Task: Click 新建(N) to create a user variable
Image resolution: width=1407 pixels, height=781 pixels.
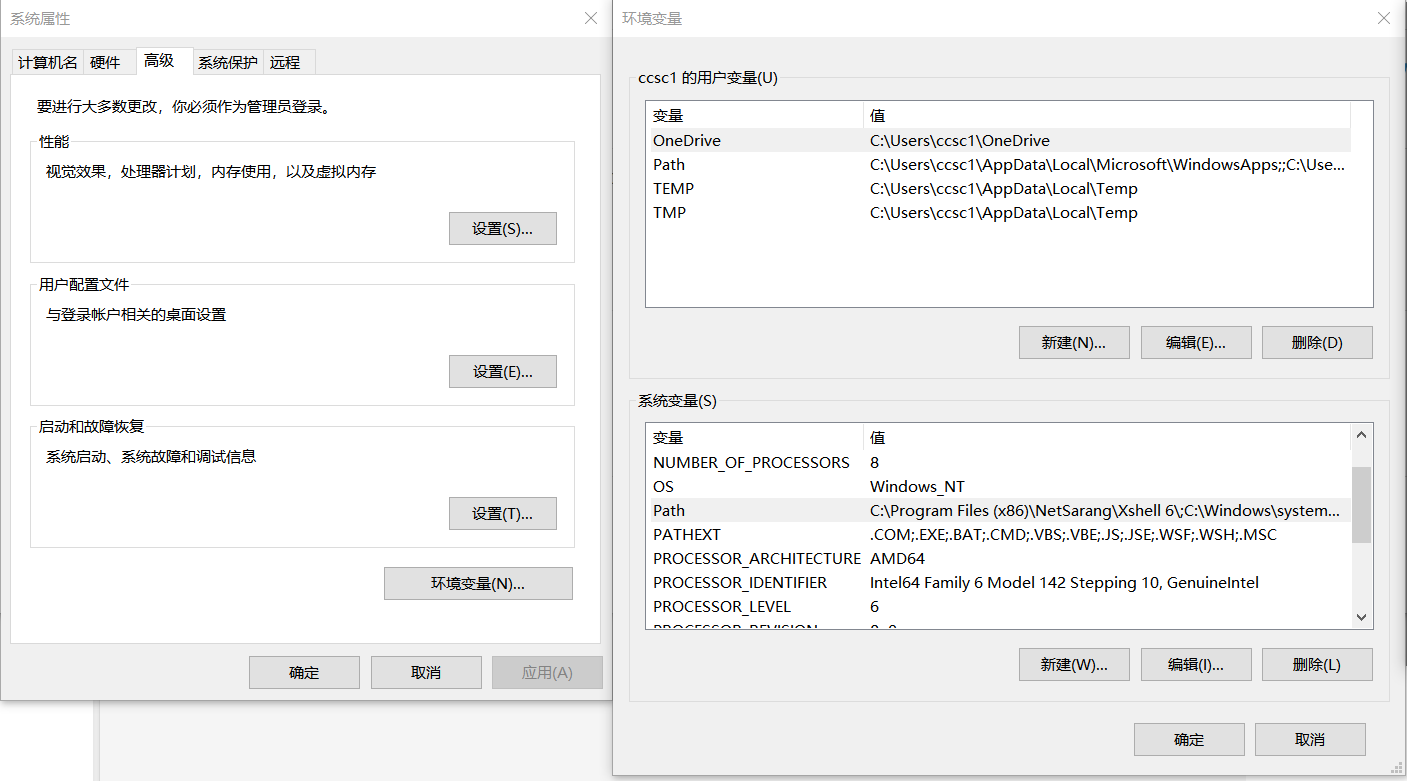Action: point(1074,342)
